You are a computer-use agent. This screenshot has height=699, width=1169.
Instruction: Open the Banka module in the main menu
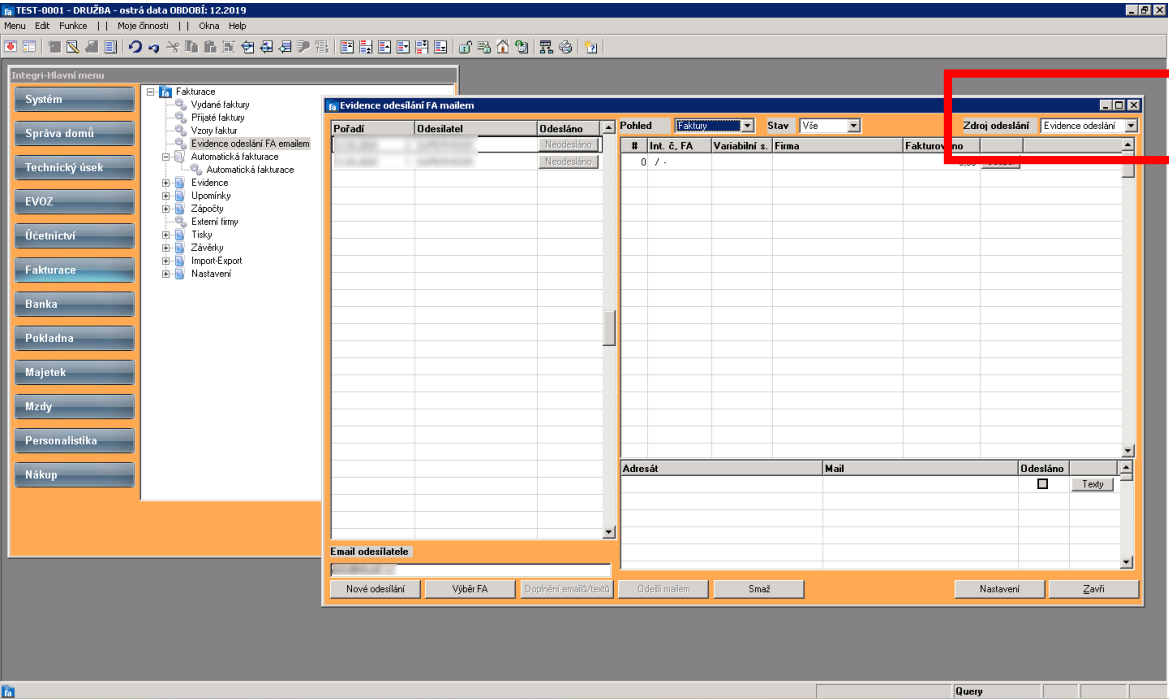[75, 304]
